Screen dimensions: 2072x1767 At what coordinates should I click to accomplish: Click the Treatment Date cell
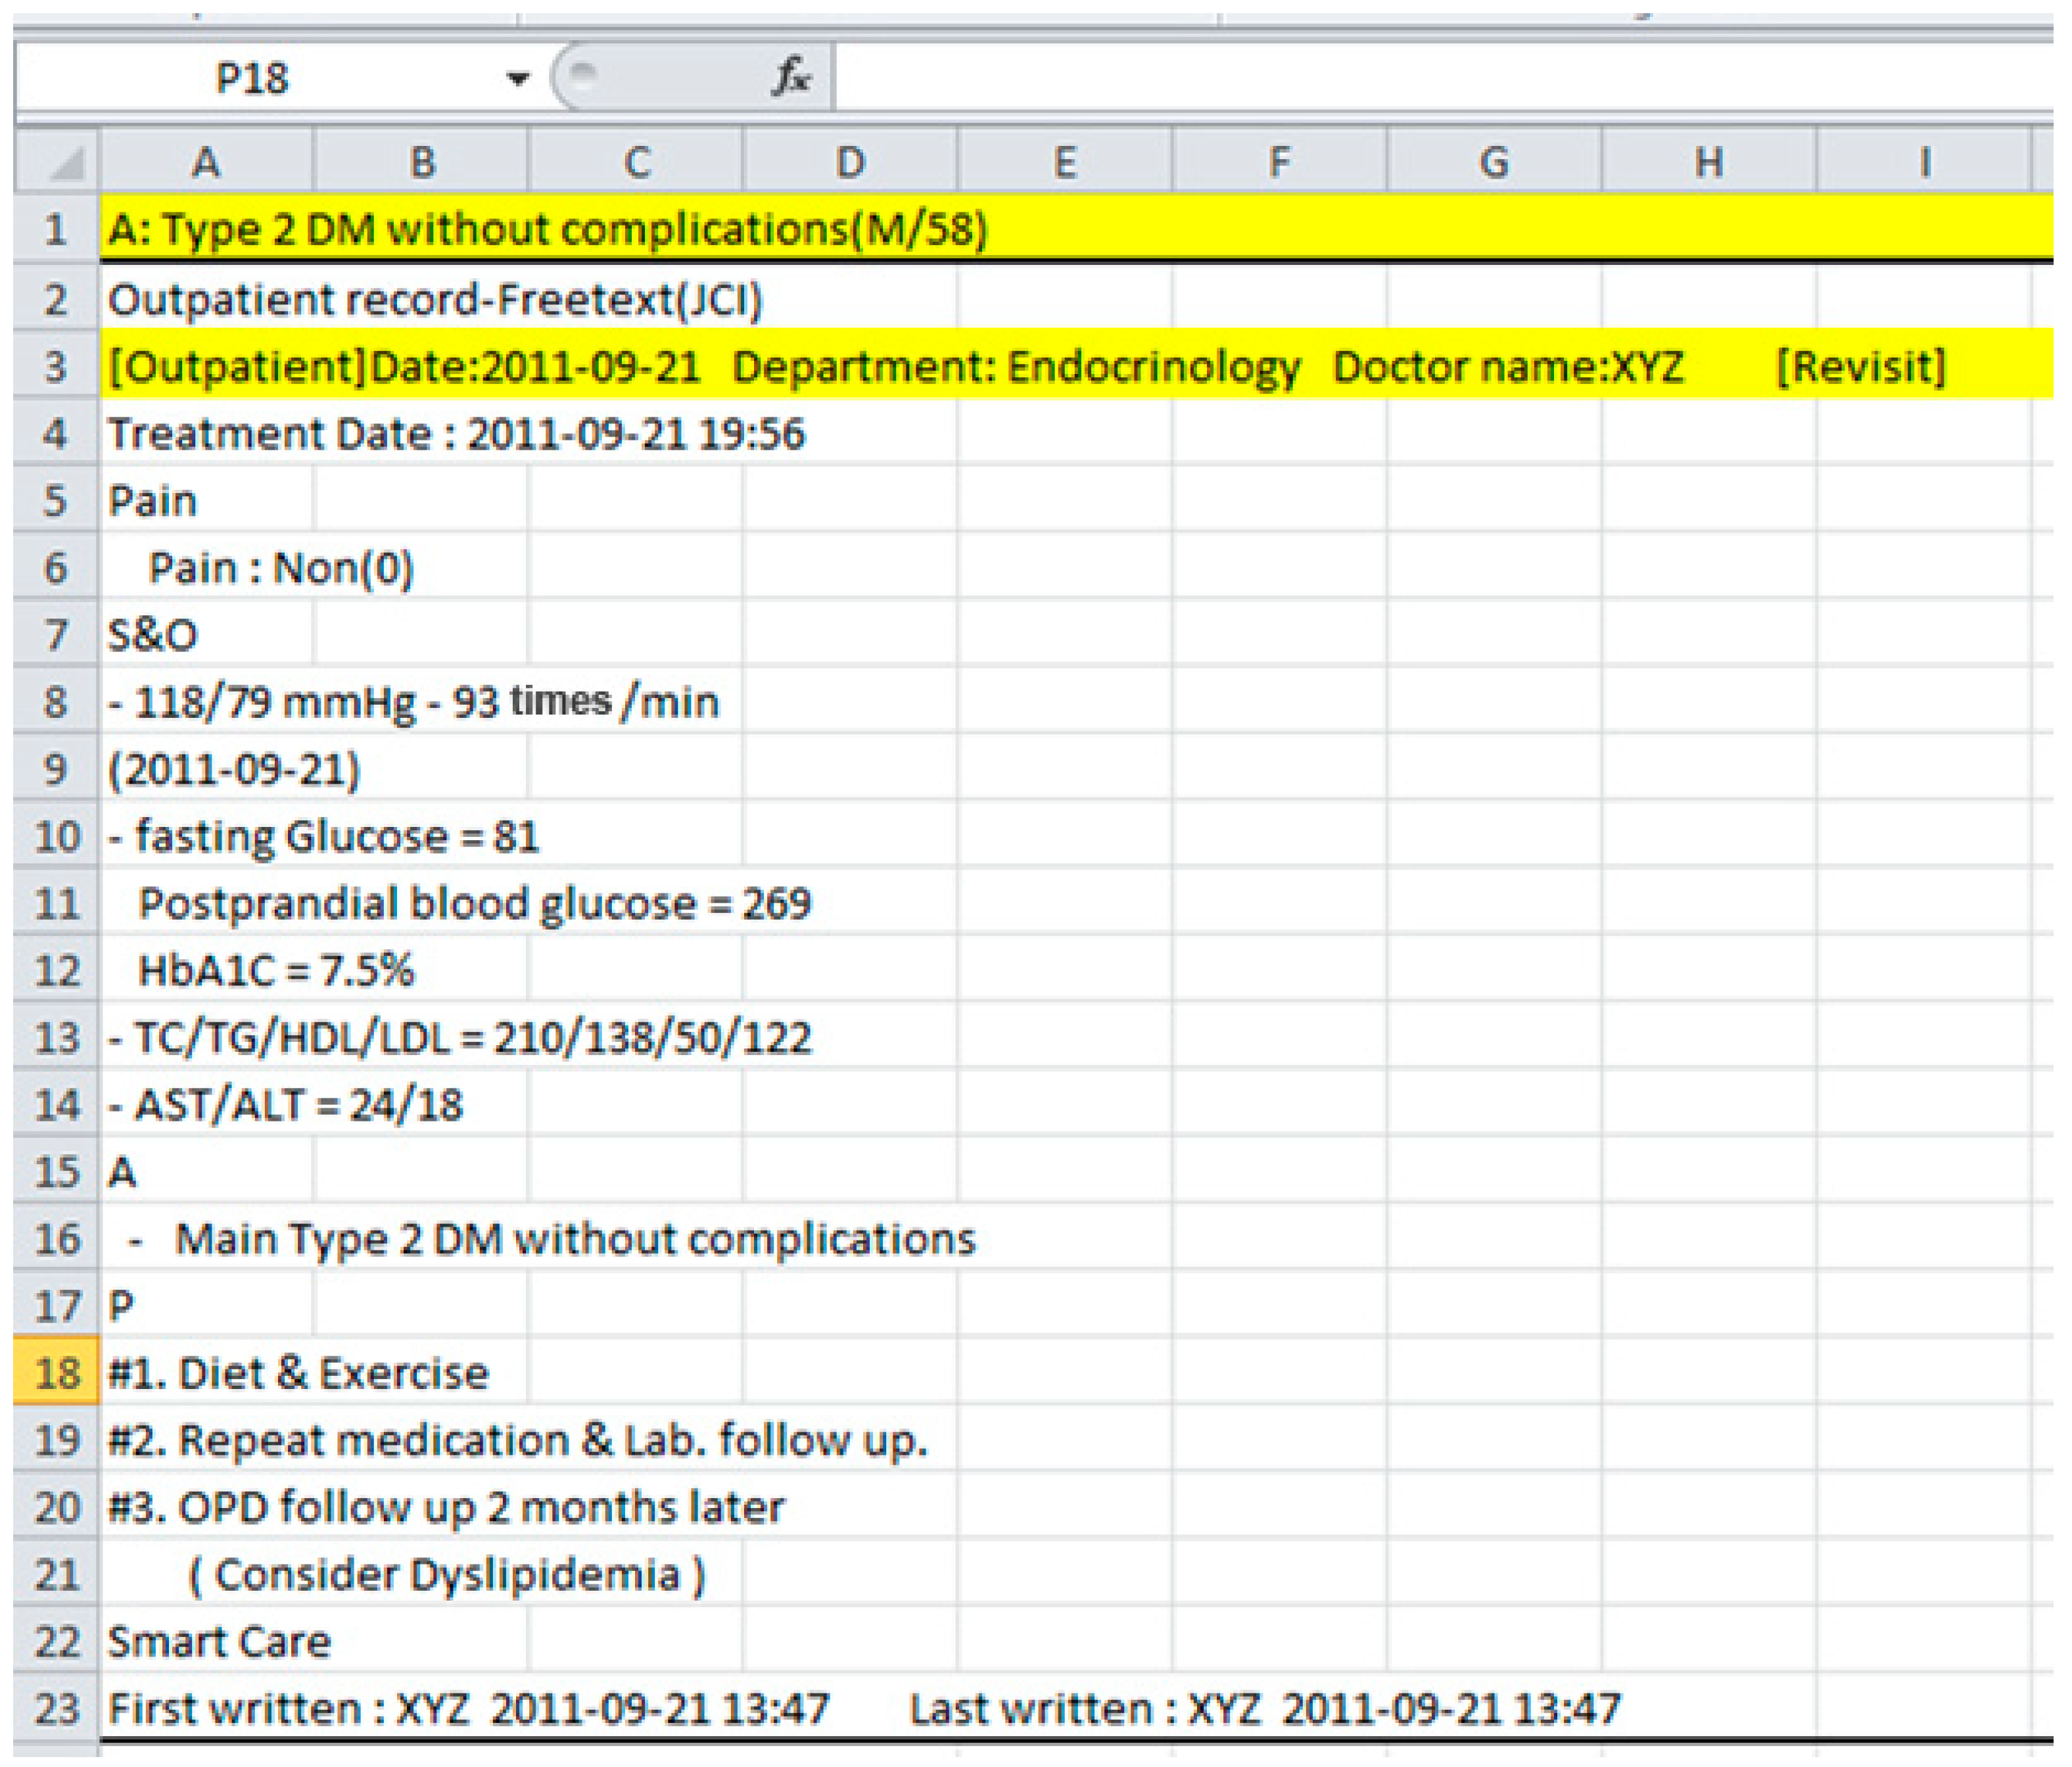206,434
